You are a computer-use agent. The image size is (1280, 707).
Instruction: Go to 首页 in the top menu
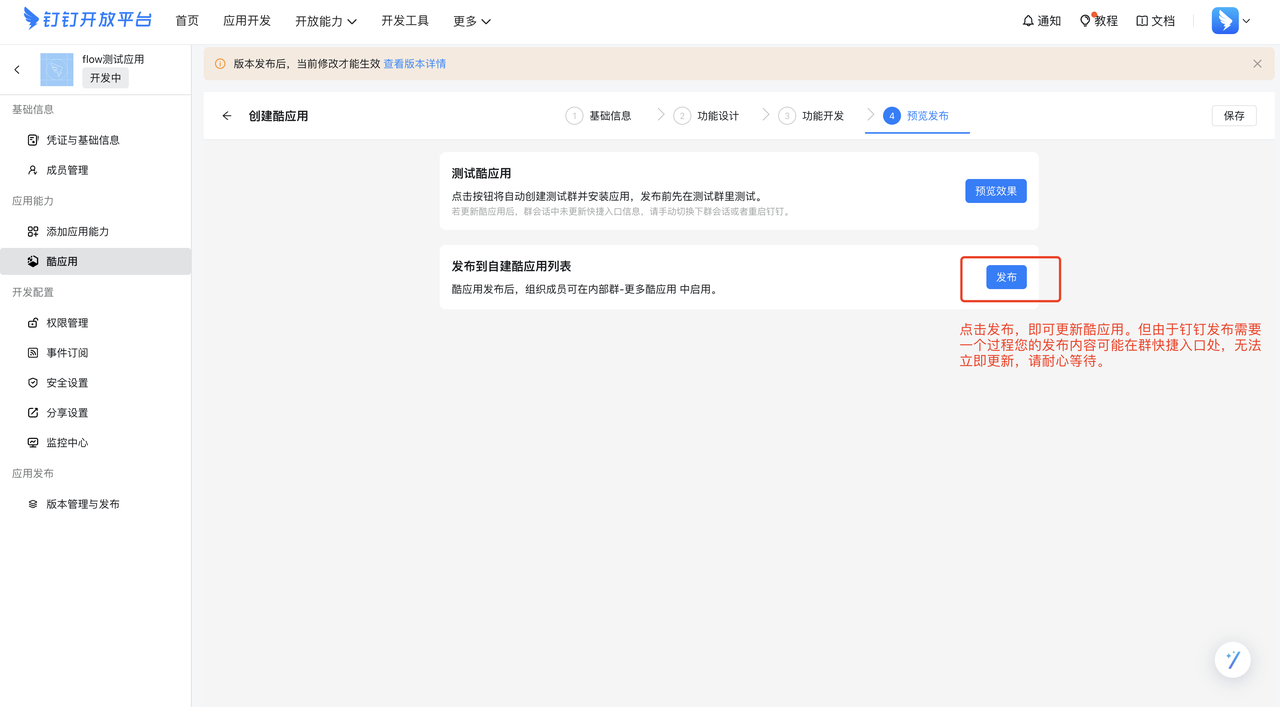point(187,20)
